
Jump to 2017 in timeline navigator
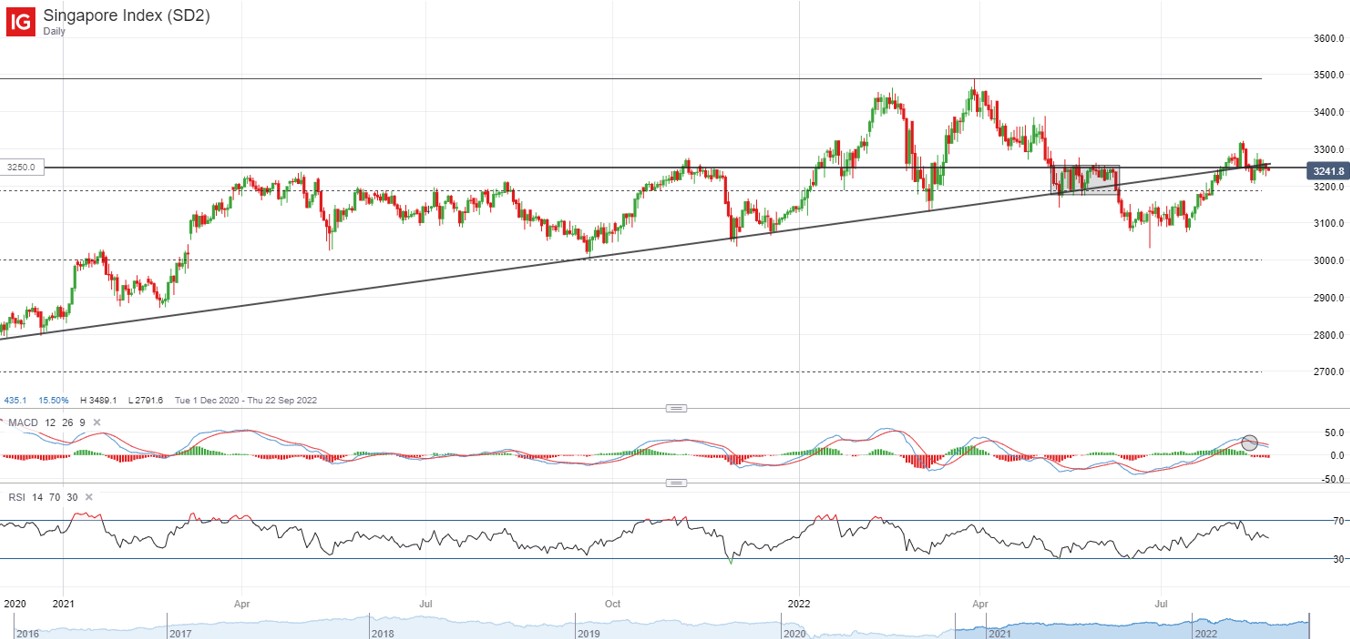click(x=179, y=633)
